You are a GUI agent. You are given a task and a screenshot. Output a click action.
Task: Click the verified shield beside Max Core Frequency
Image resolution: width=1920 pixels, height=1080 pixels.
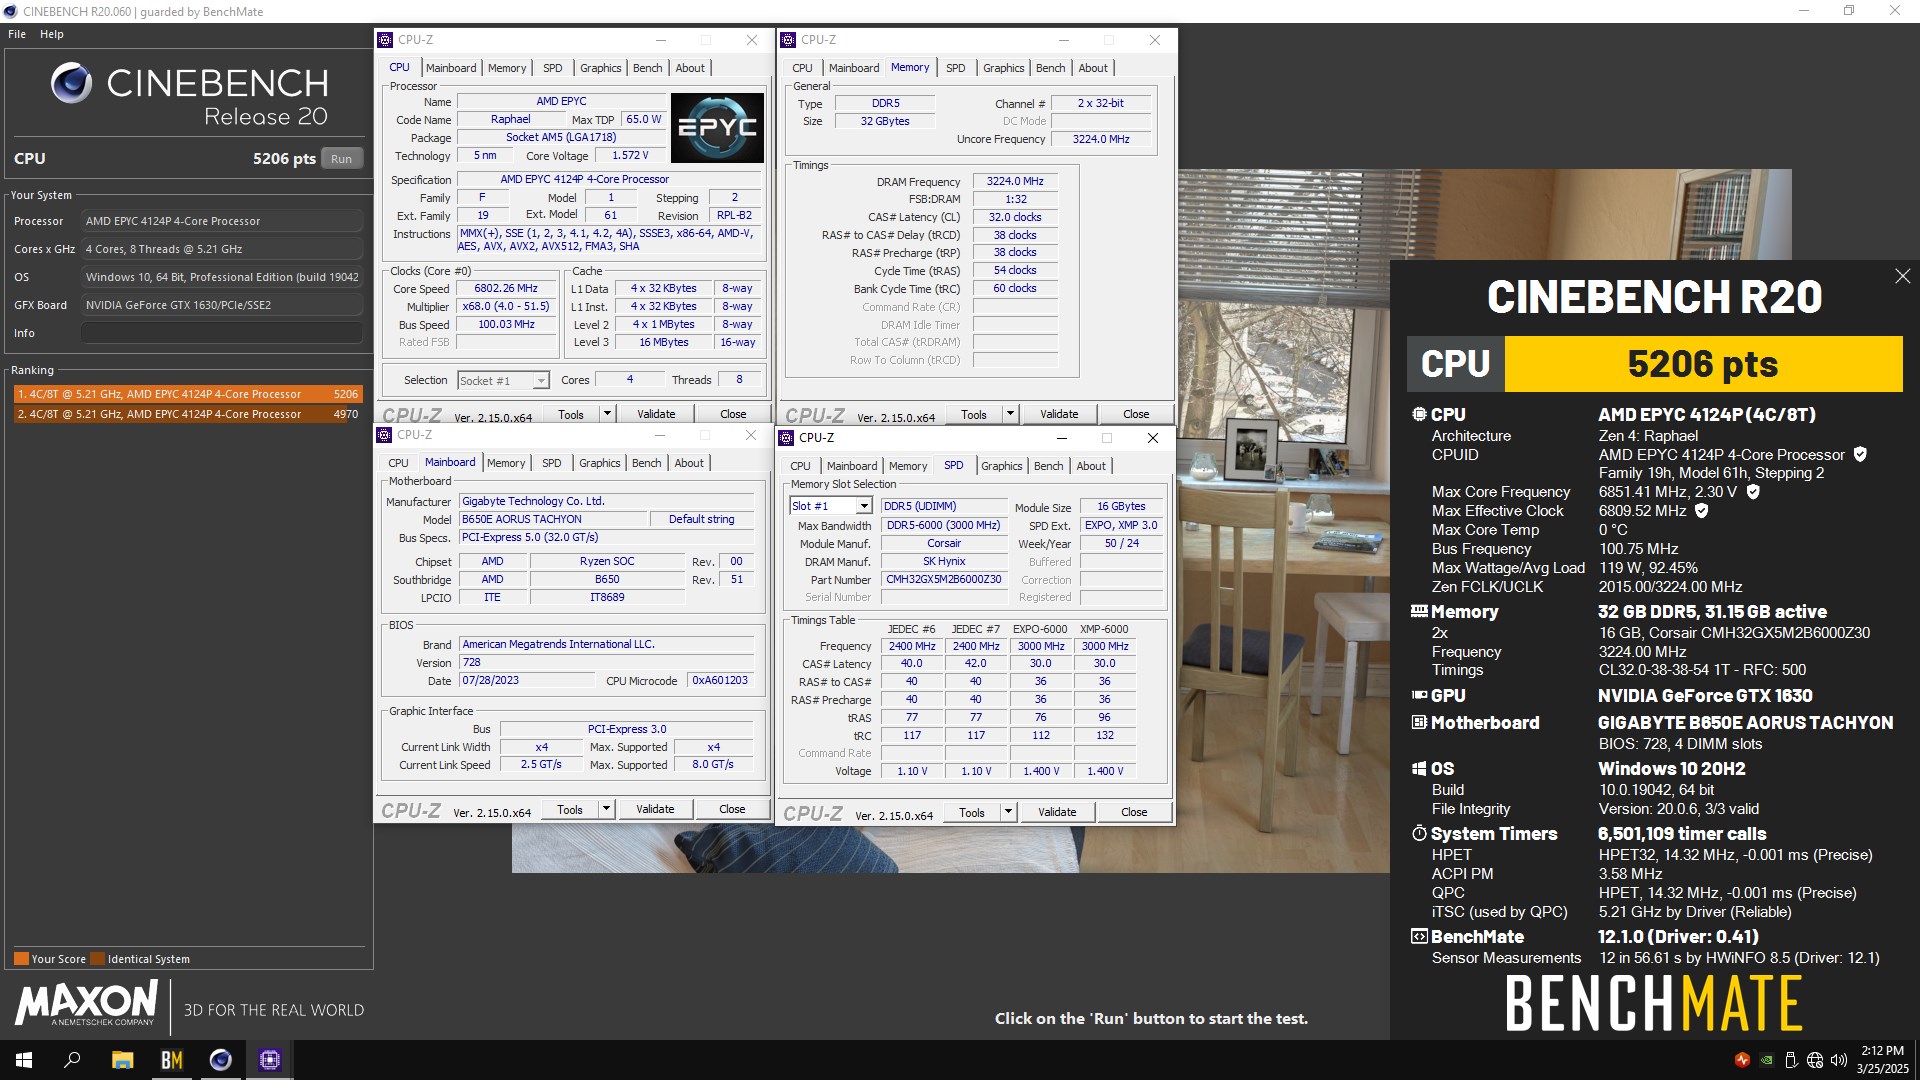point(1753,491)
